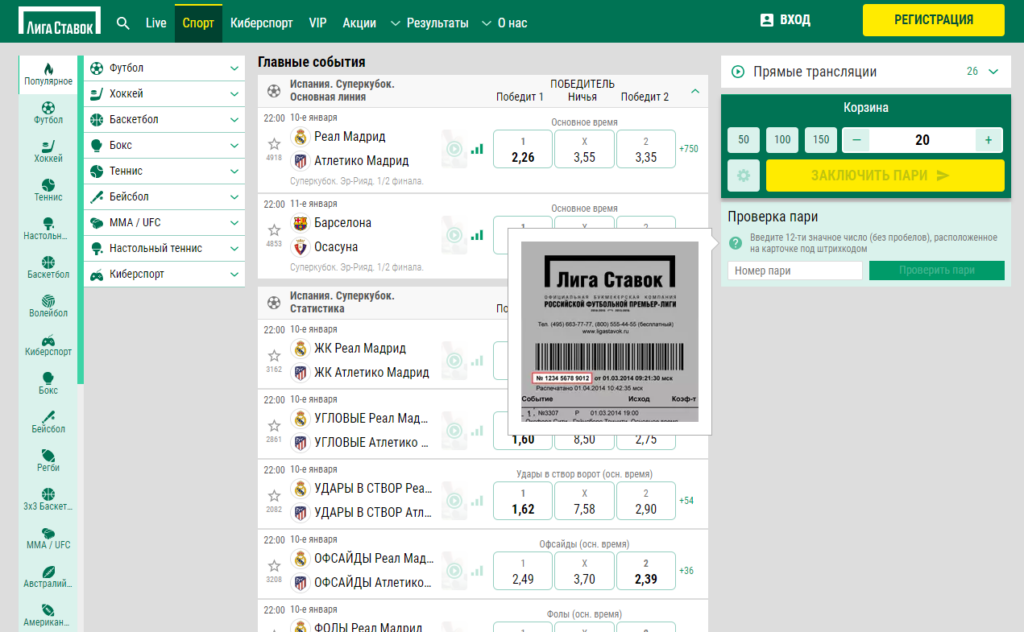Viewport: 1024px width, 632px height.
Task: Click the Номер пари input field
Action: click(x=795, y=270)
